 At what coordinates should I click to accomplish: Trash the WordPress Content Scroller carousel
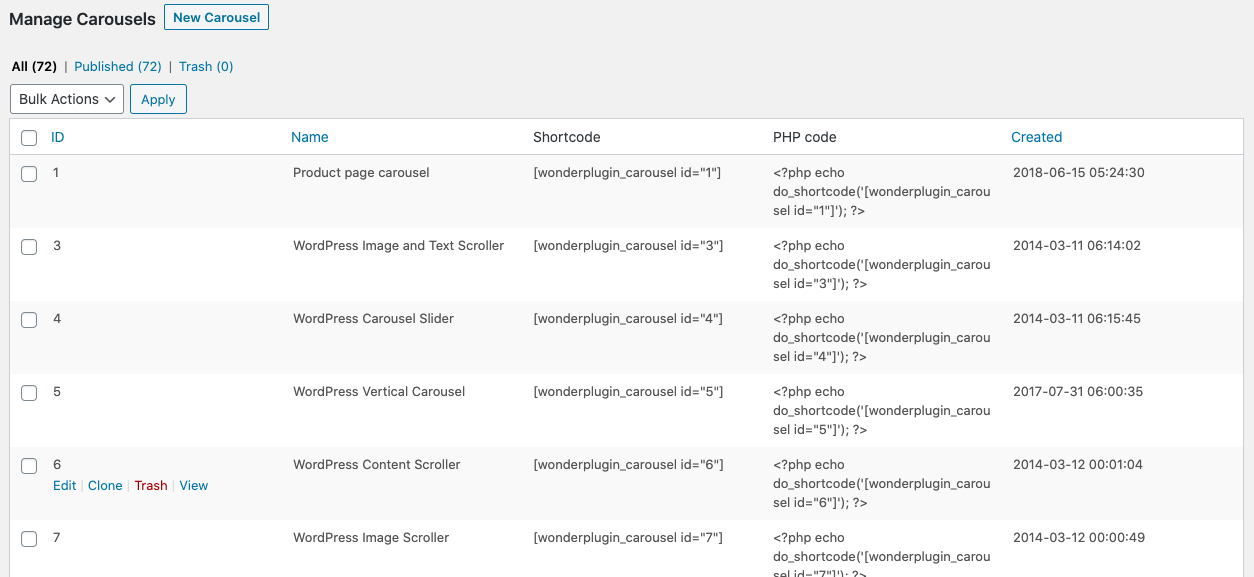(x=151, y=486)
